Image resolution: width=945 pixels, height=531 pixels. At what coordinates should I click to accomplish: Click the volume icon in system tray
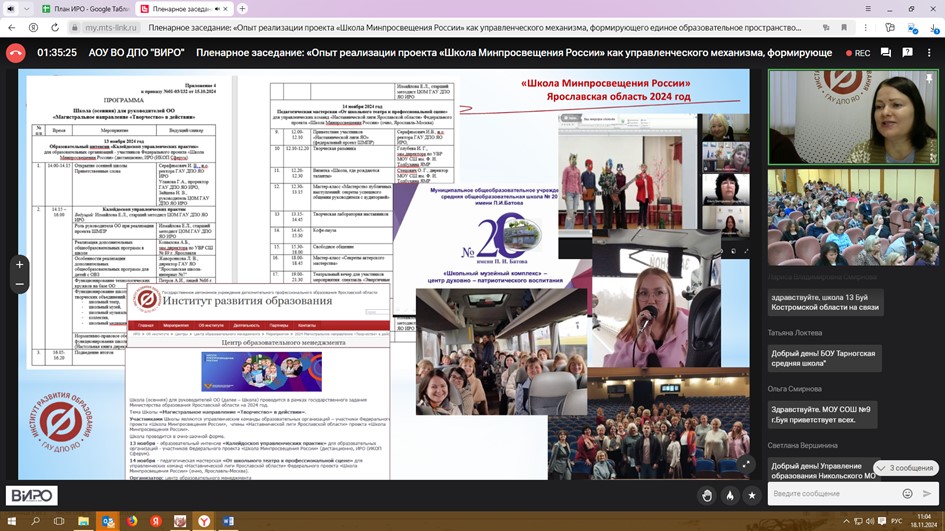tap(870, 521)
